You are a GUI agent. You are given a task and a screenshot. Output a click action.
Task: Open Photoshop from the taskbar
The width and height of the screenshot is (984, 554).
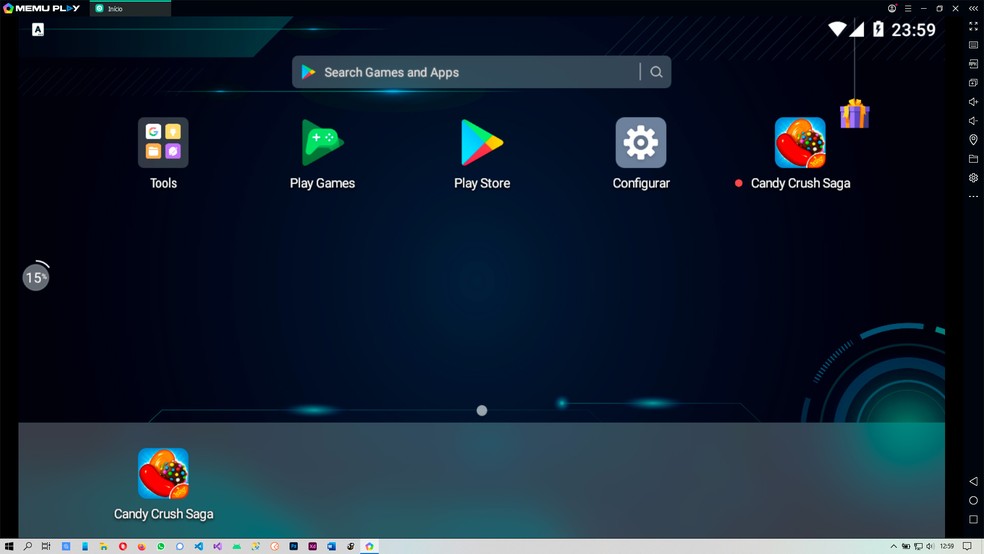coord(293,546)
